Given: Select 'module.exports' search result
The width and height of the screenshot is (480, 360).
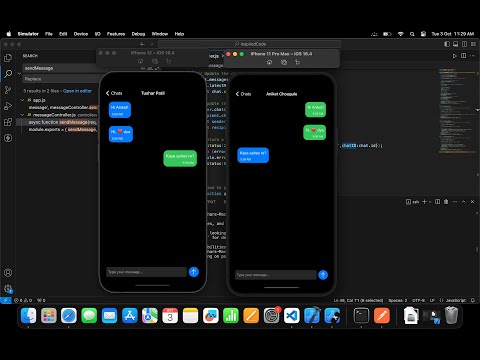Looking at the screenshot, I should (62, 129).
